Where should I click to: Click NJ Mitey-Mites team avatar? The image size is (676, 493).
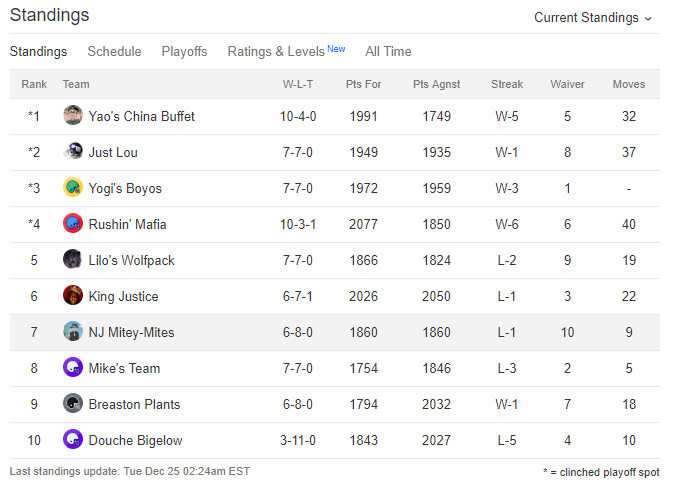click(73, 331)
